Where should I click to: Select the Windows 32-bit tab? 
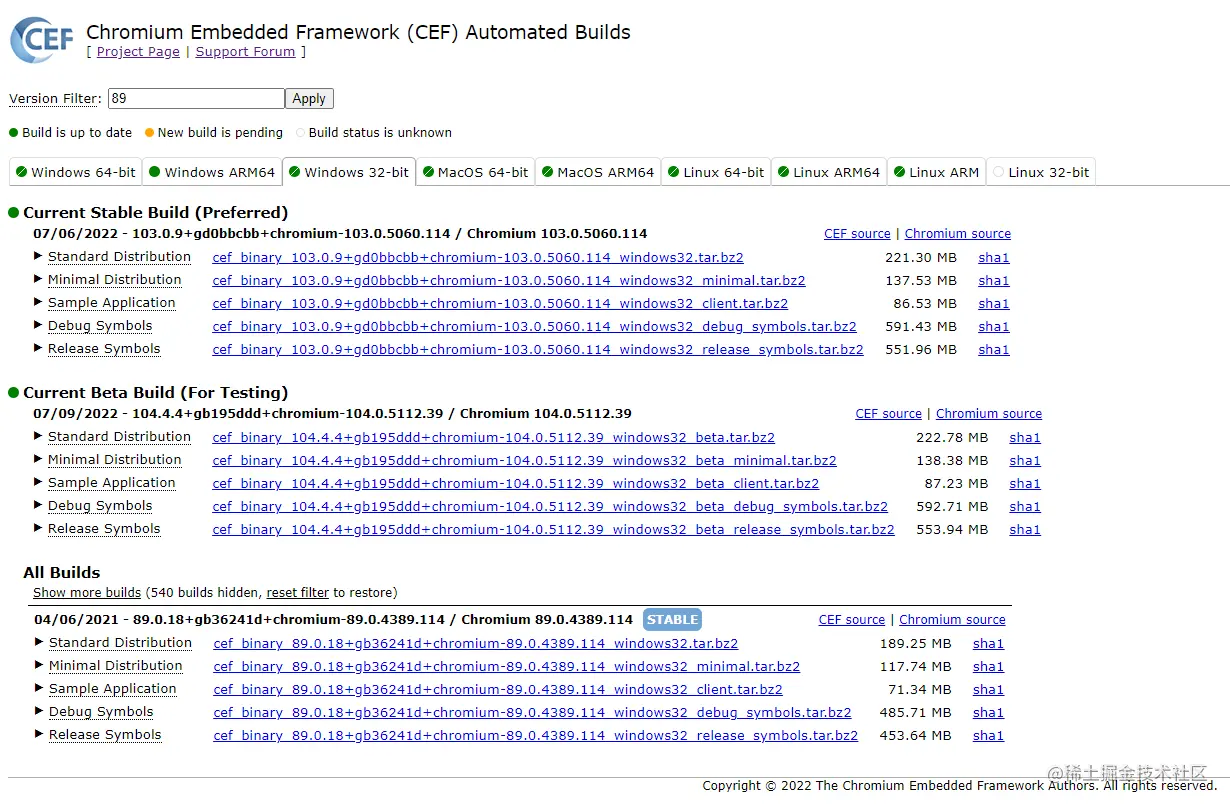point(349,172)
